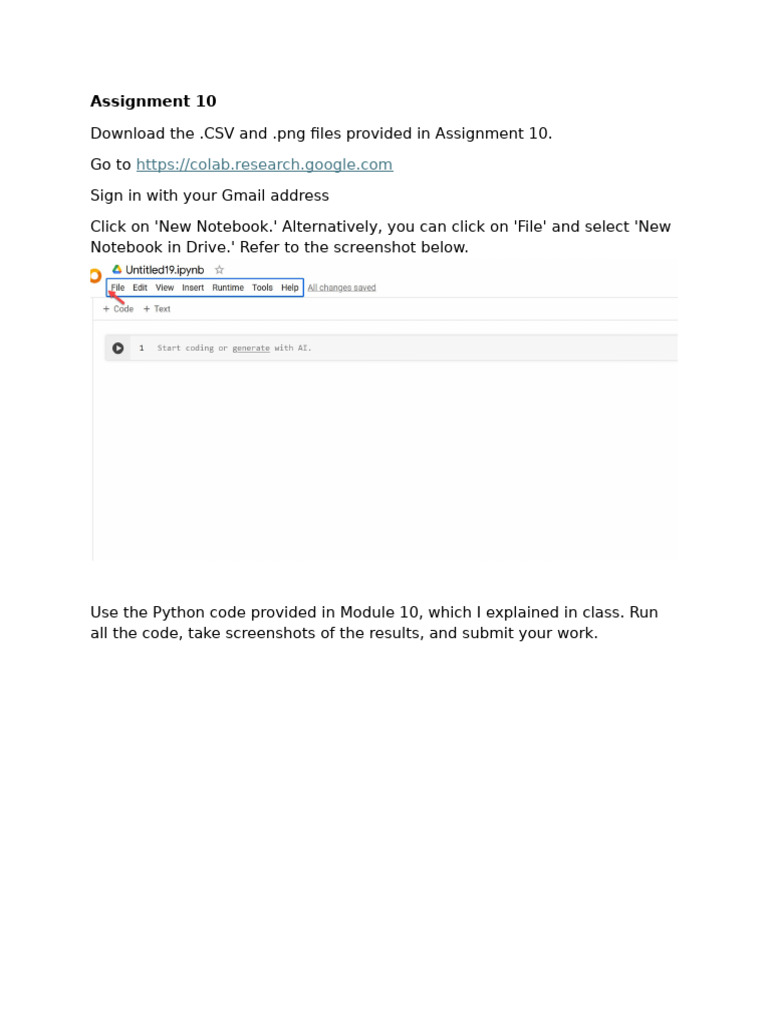The width and height of the screenshot is (768, 1024).
Task: Click the 'All changes saved' status link
Action: tap(342, 287)
